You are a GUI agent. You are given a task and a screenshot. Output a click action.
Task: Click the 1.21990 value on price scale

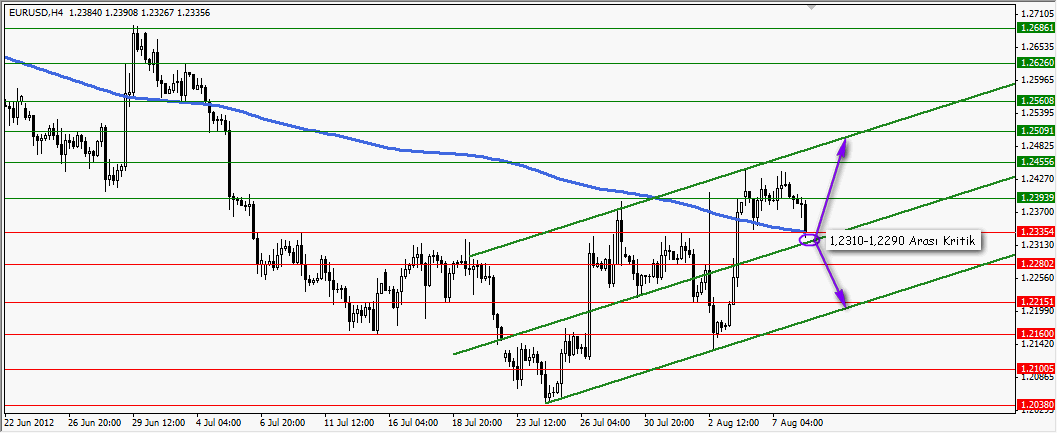tap(1037, 311)
